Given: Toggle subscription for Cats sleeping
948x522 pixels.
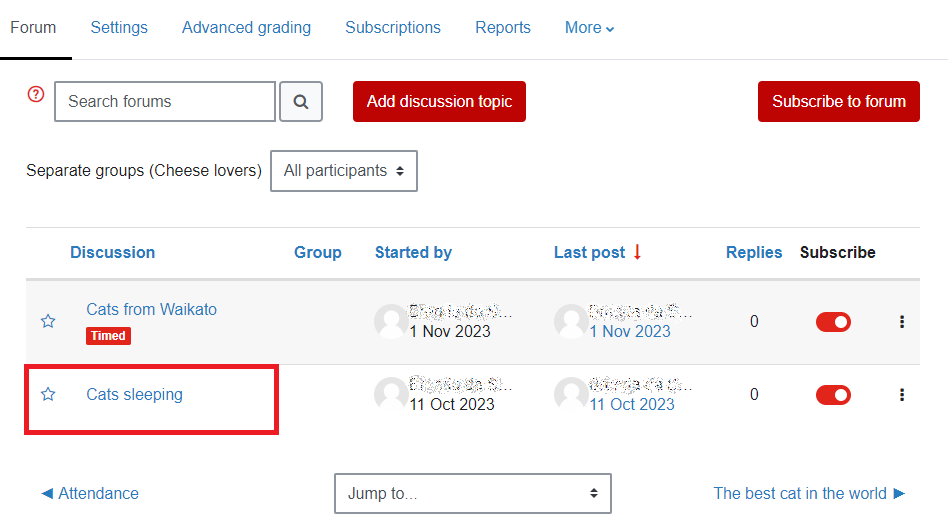Looking at the screenshot, I should point(833,395).
